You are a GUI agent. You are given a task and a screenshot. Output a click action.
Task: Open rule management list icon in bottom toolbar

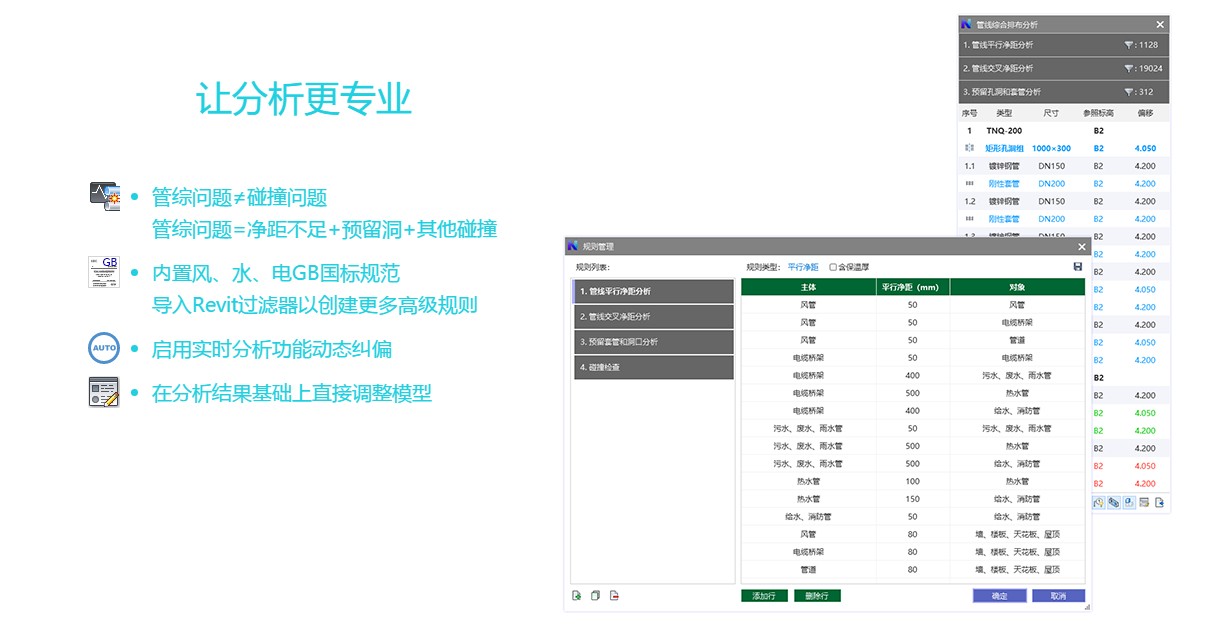coord(1144,503)
